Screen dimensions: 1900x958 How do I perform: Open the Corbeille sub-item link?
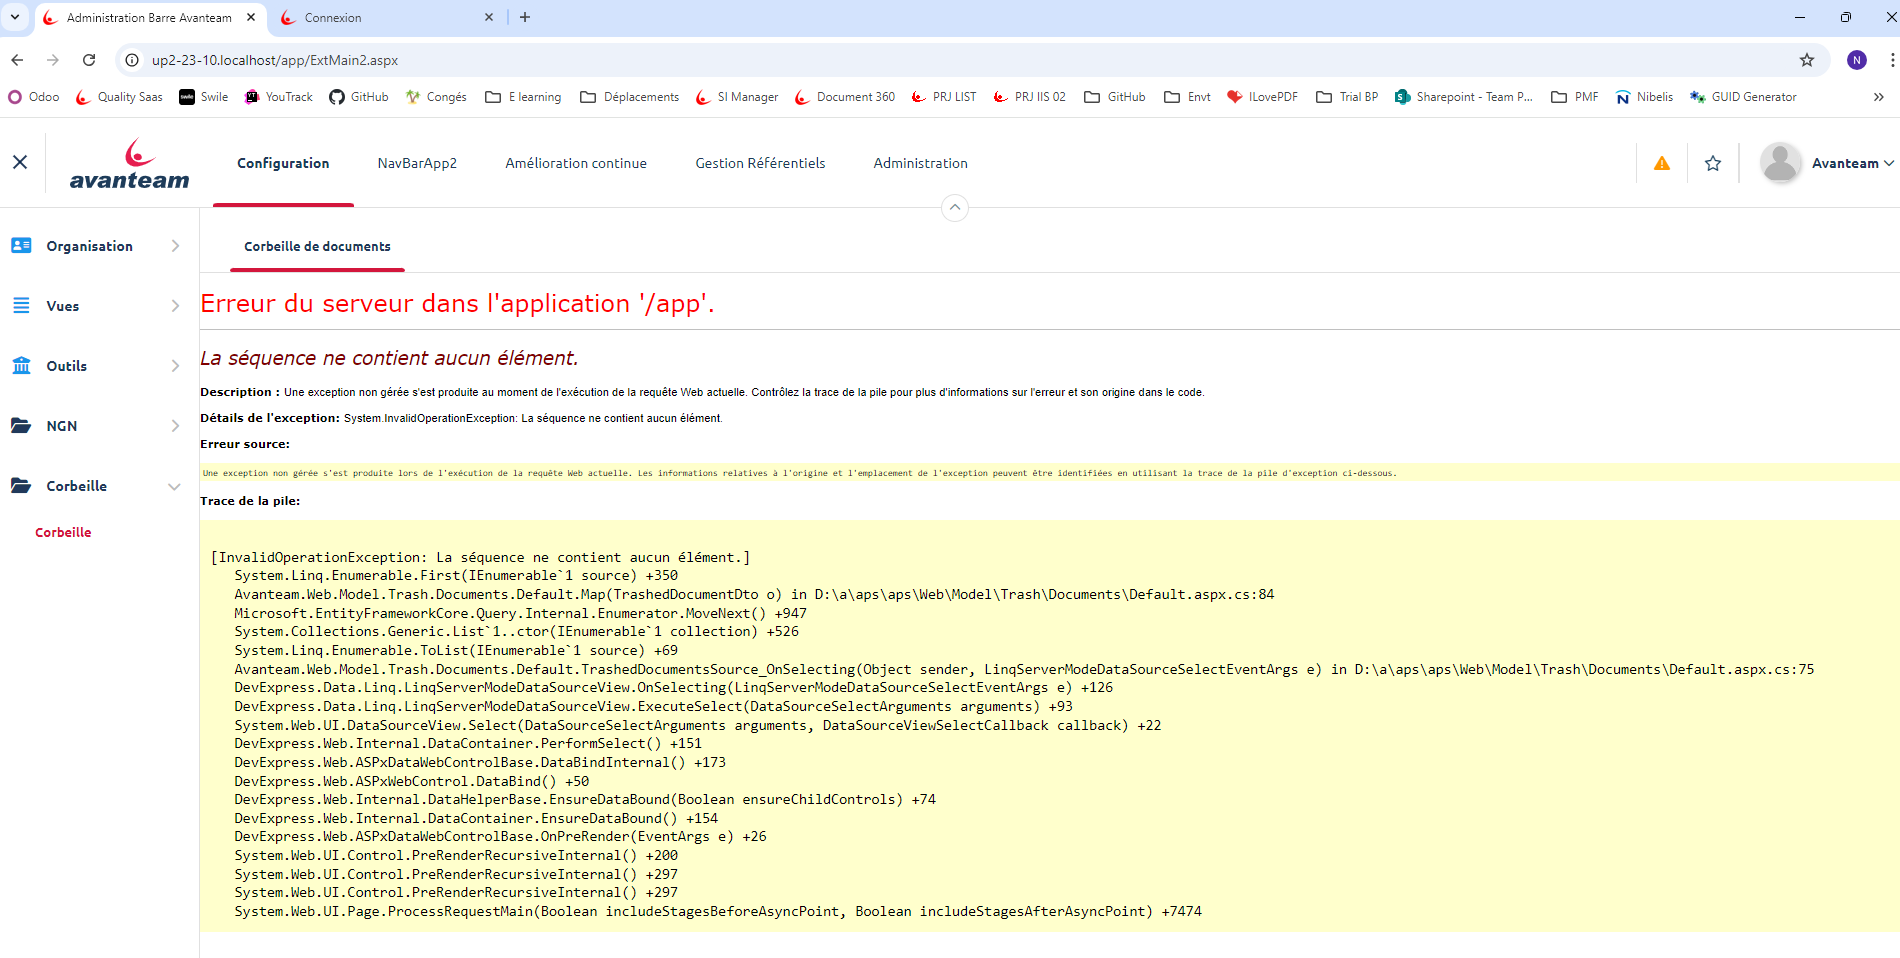[63, 533]
